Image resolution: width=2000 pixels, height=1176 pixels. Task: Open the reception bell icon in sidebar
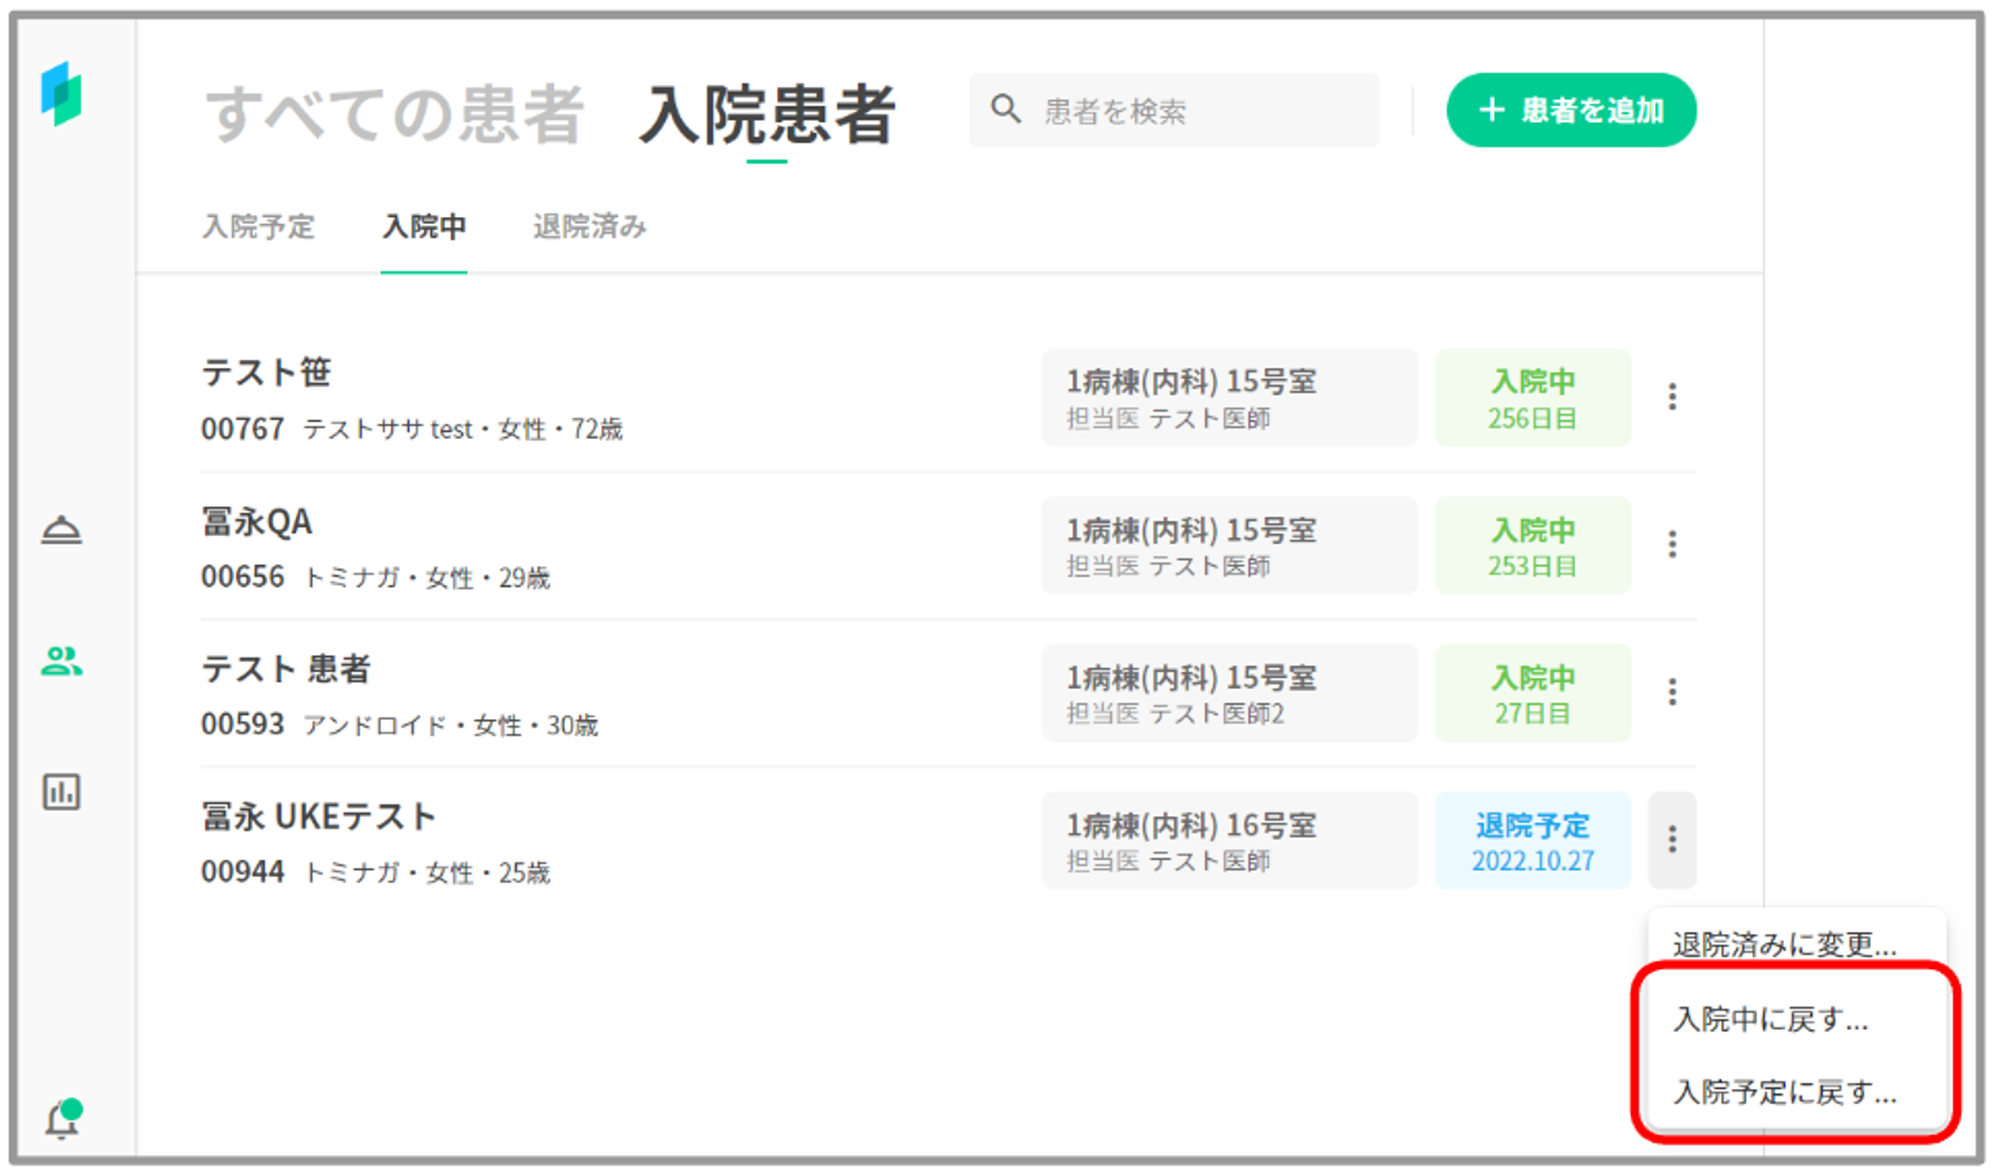[x=61, y=529]
